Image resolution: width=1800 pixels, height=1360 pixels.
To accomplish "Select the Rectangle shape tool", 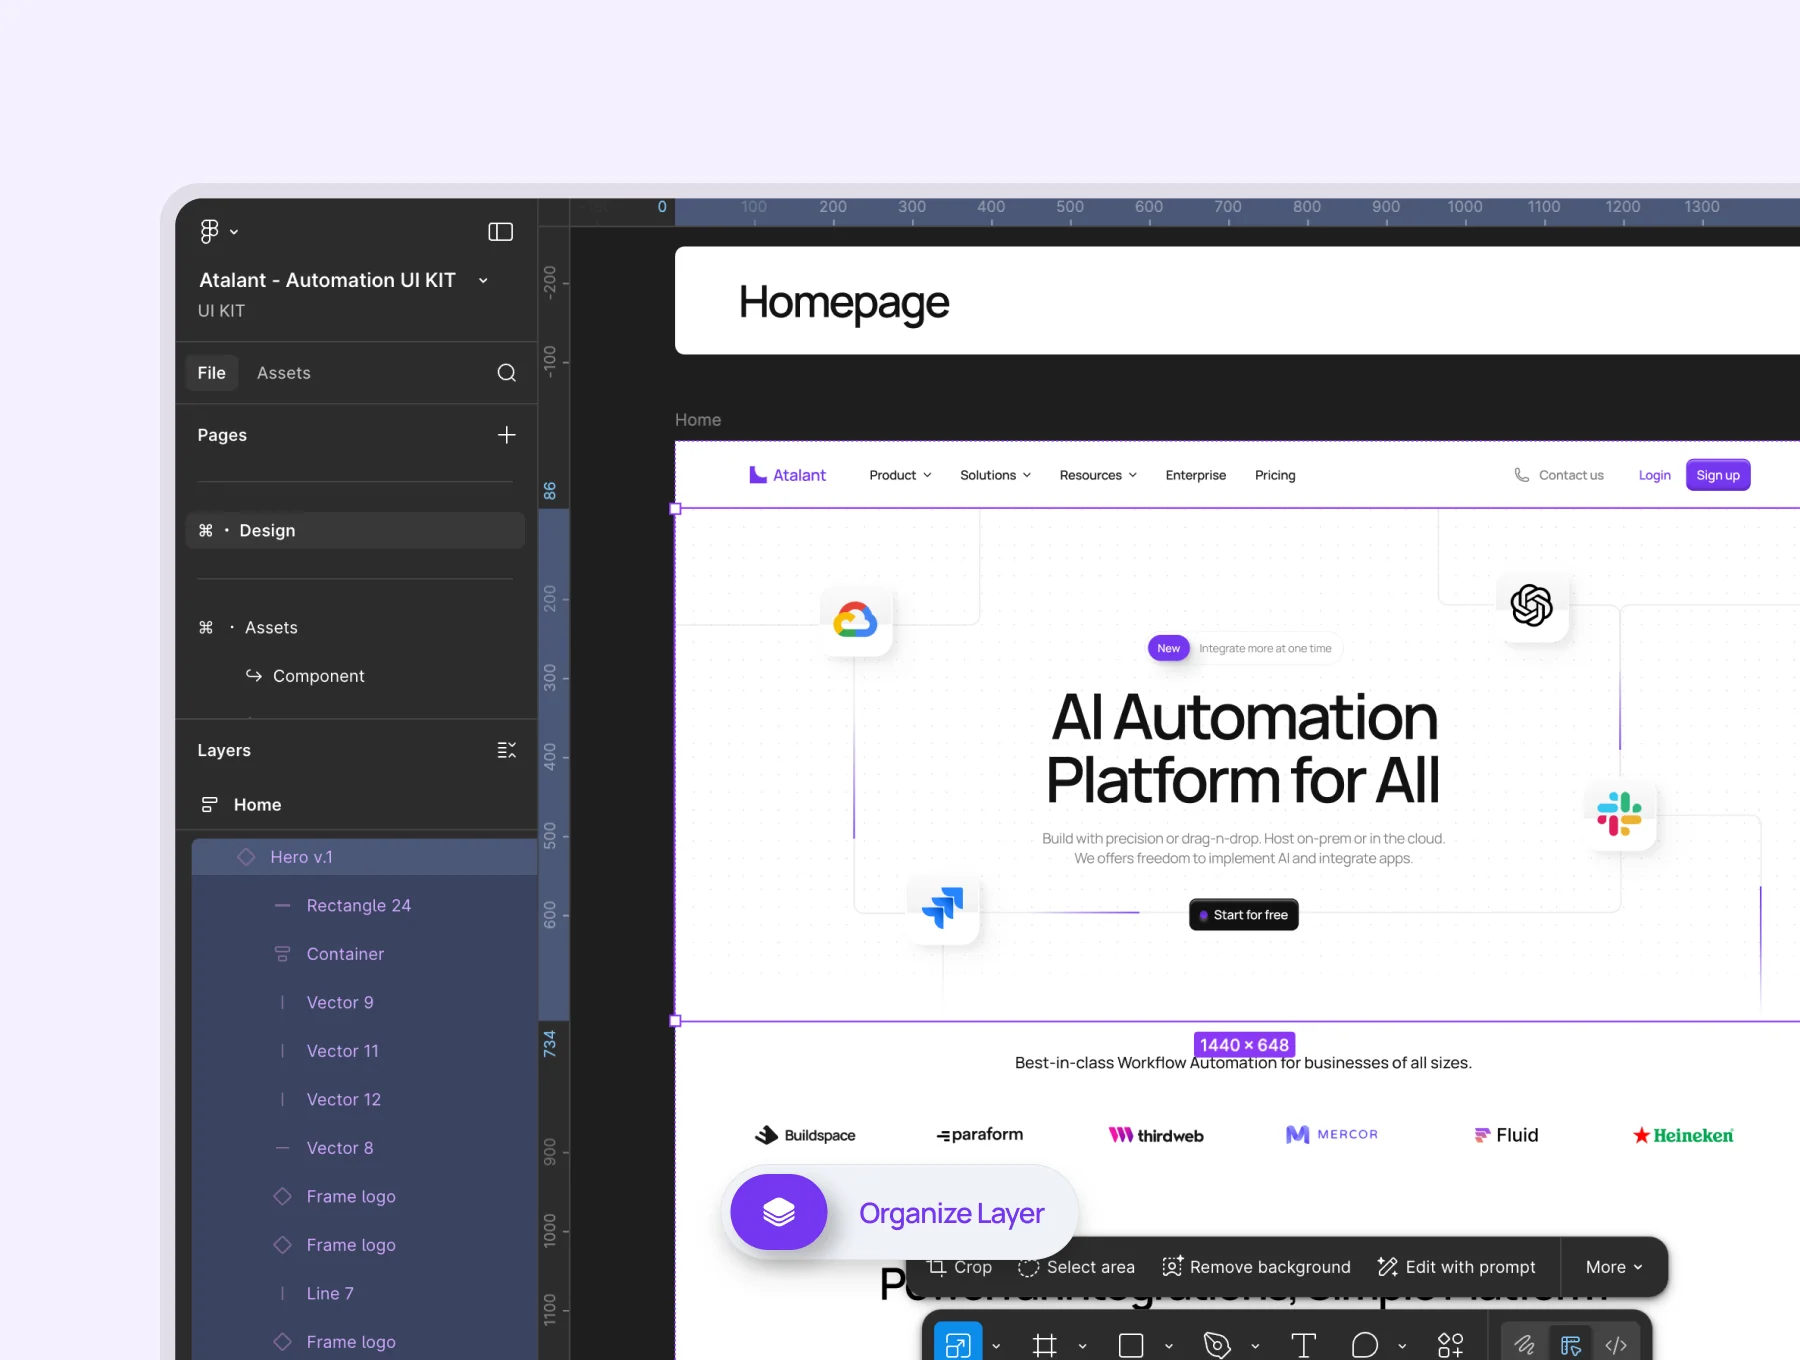I will click(1131, 1345).
